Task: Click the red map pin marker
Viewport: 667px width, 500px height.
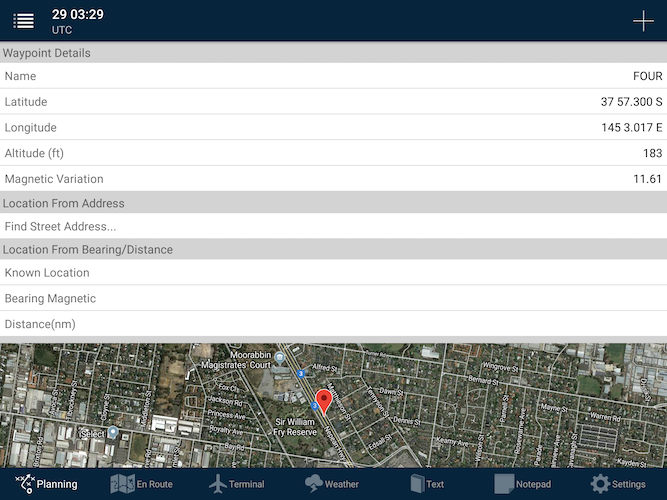Action: tap(324, 402)
